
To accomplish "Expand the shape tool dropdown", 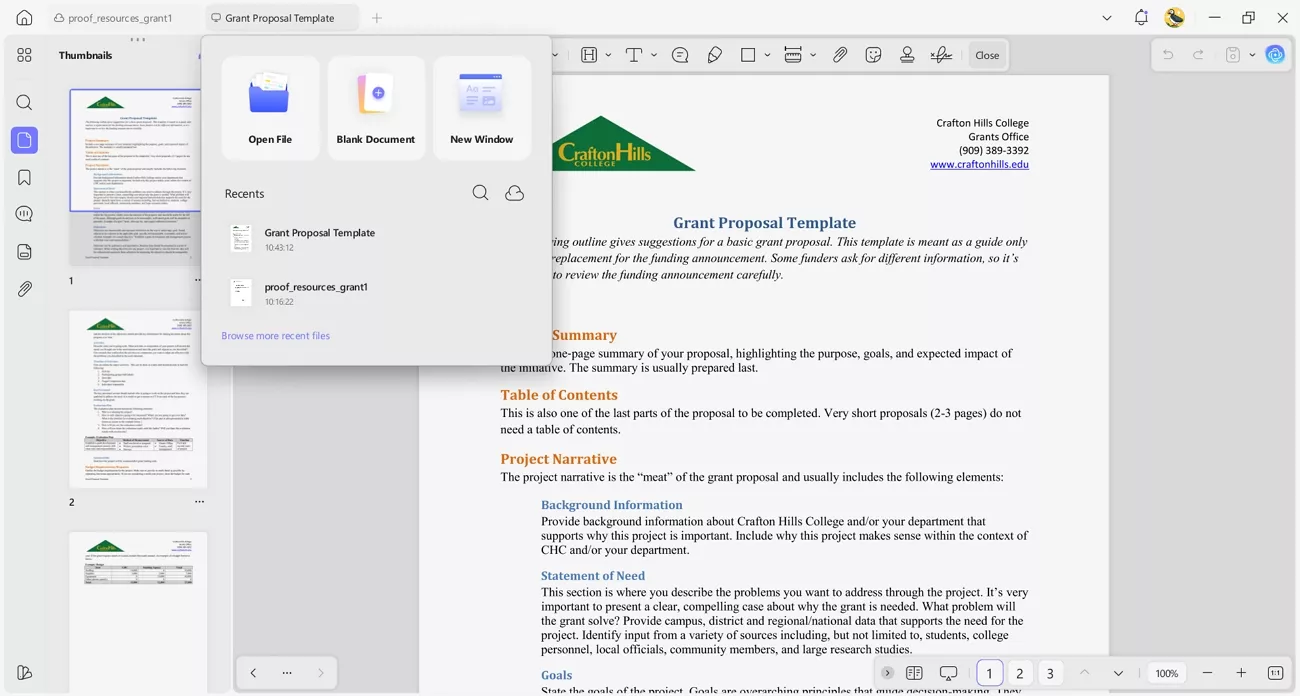I will pos(766,55).
